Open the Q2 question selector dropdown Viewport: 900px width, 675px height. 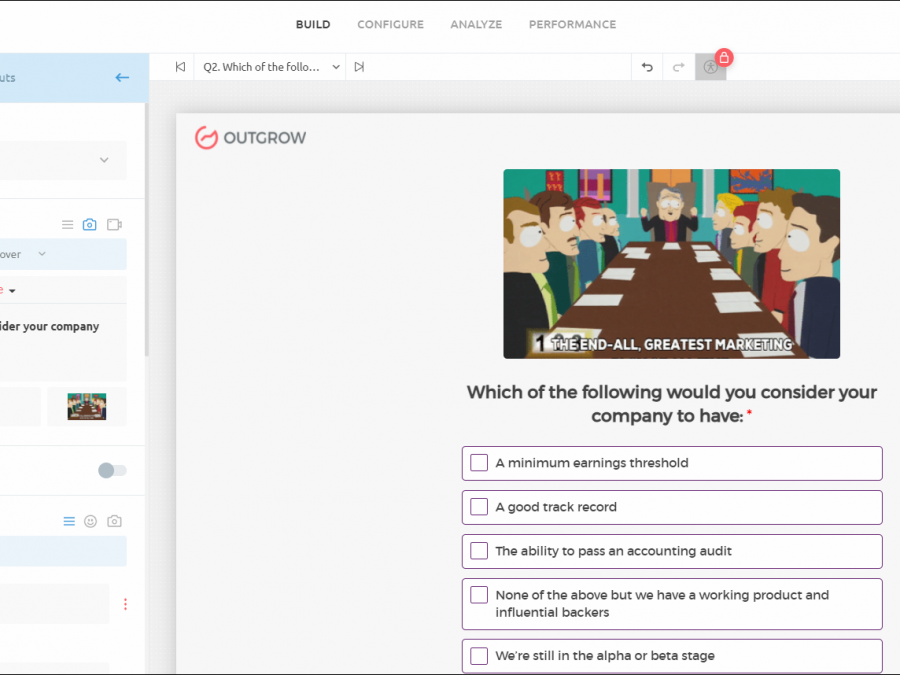[x=336, y=67]
